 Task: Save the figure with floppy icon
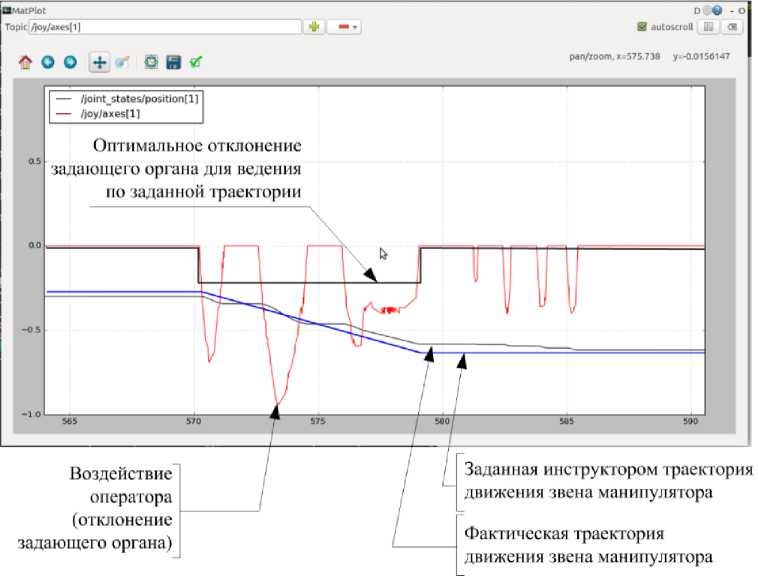click(174, 62)
